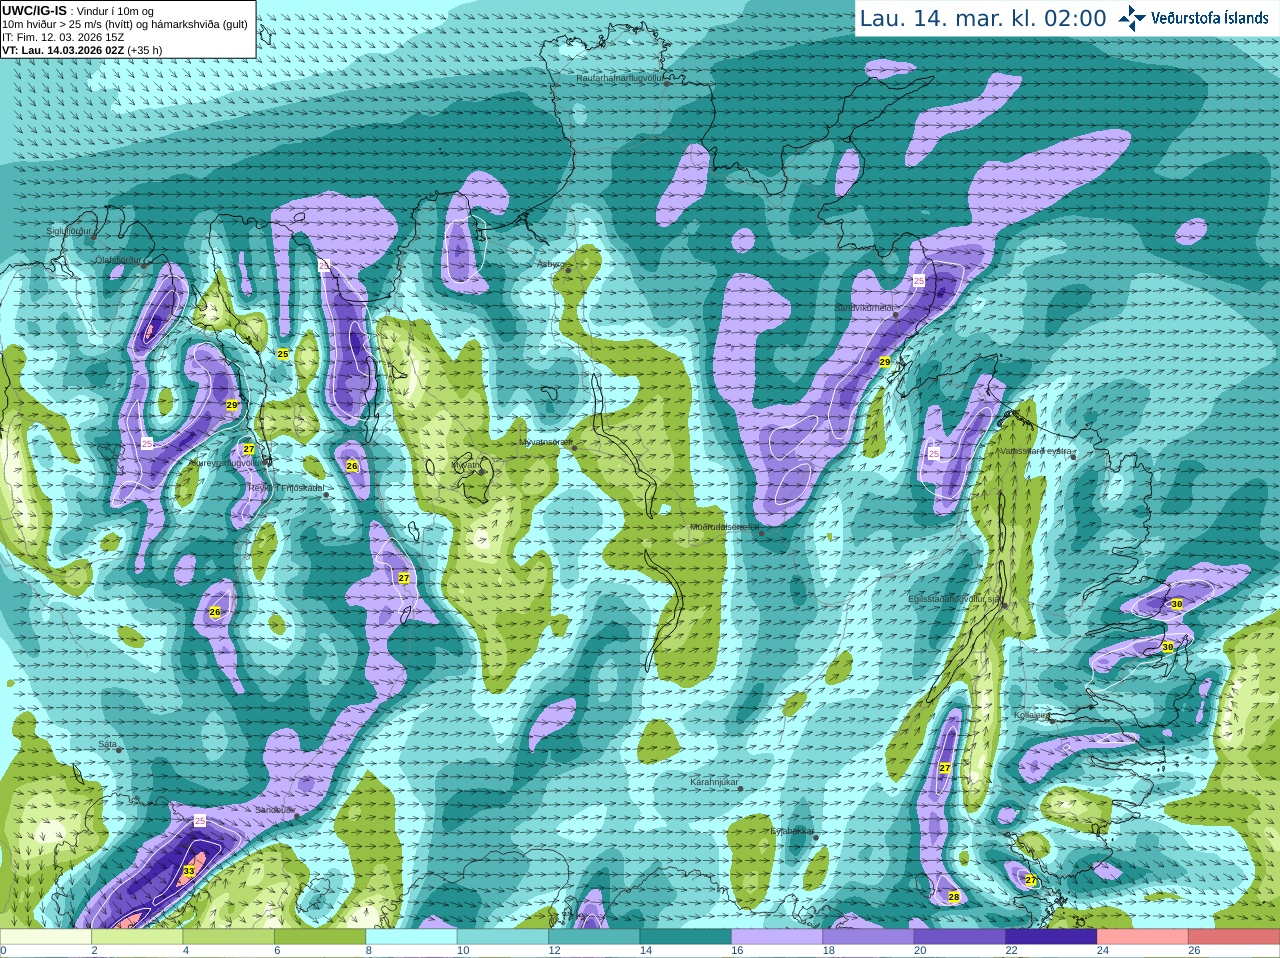Click the white 25 contour label above Sandbúðir
Image resolution: width=1280 pixels, height=958 pixels.
(199, 821)
